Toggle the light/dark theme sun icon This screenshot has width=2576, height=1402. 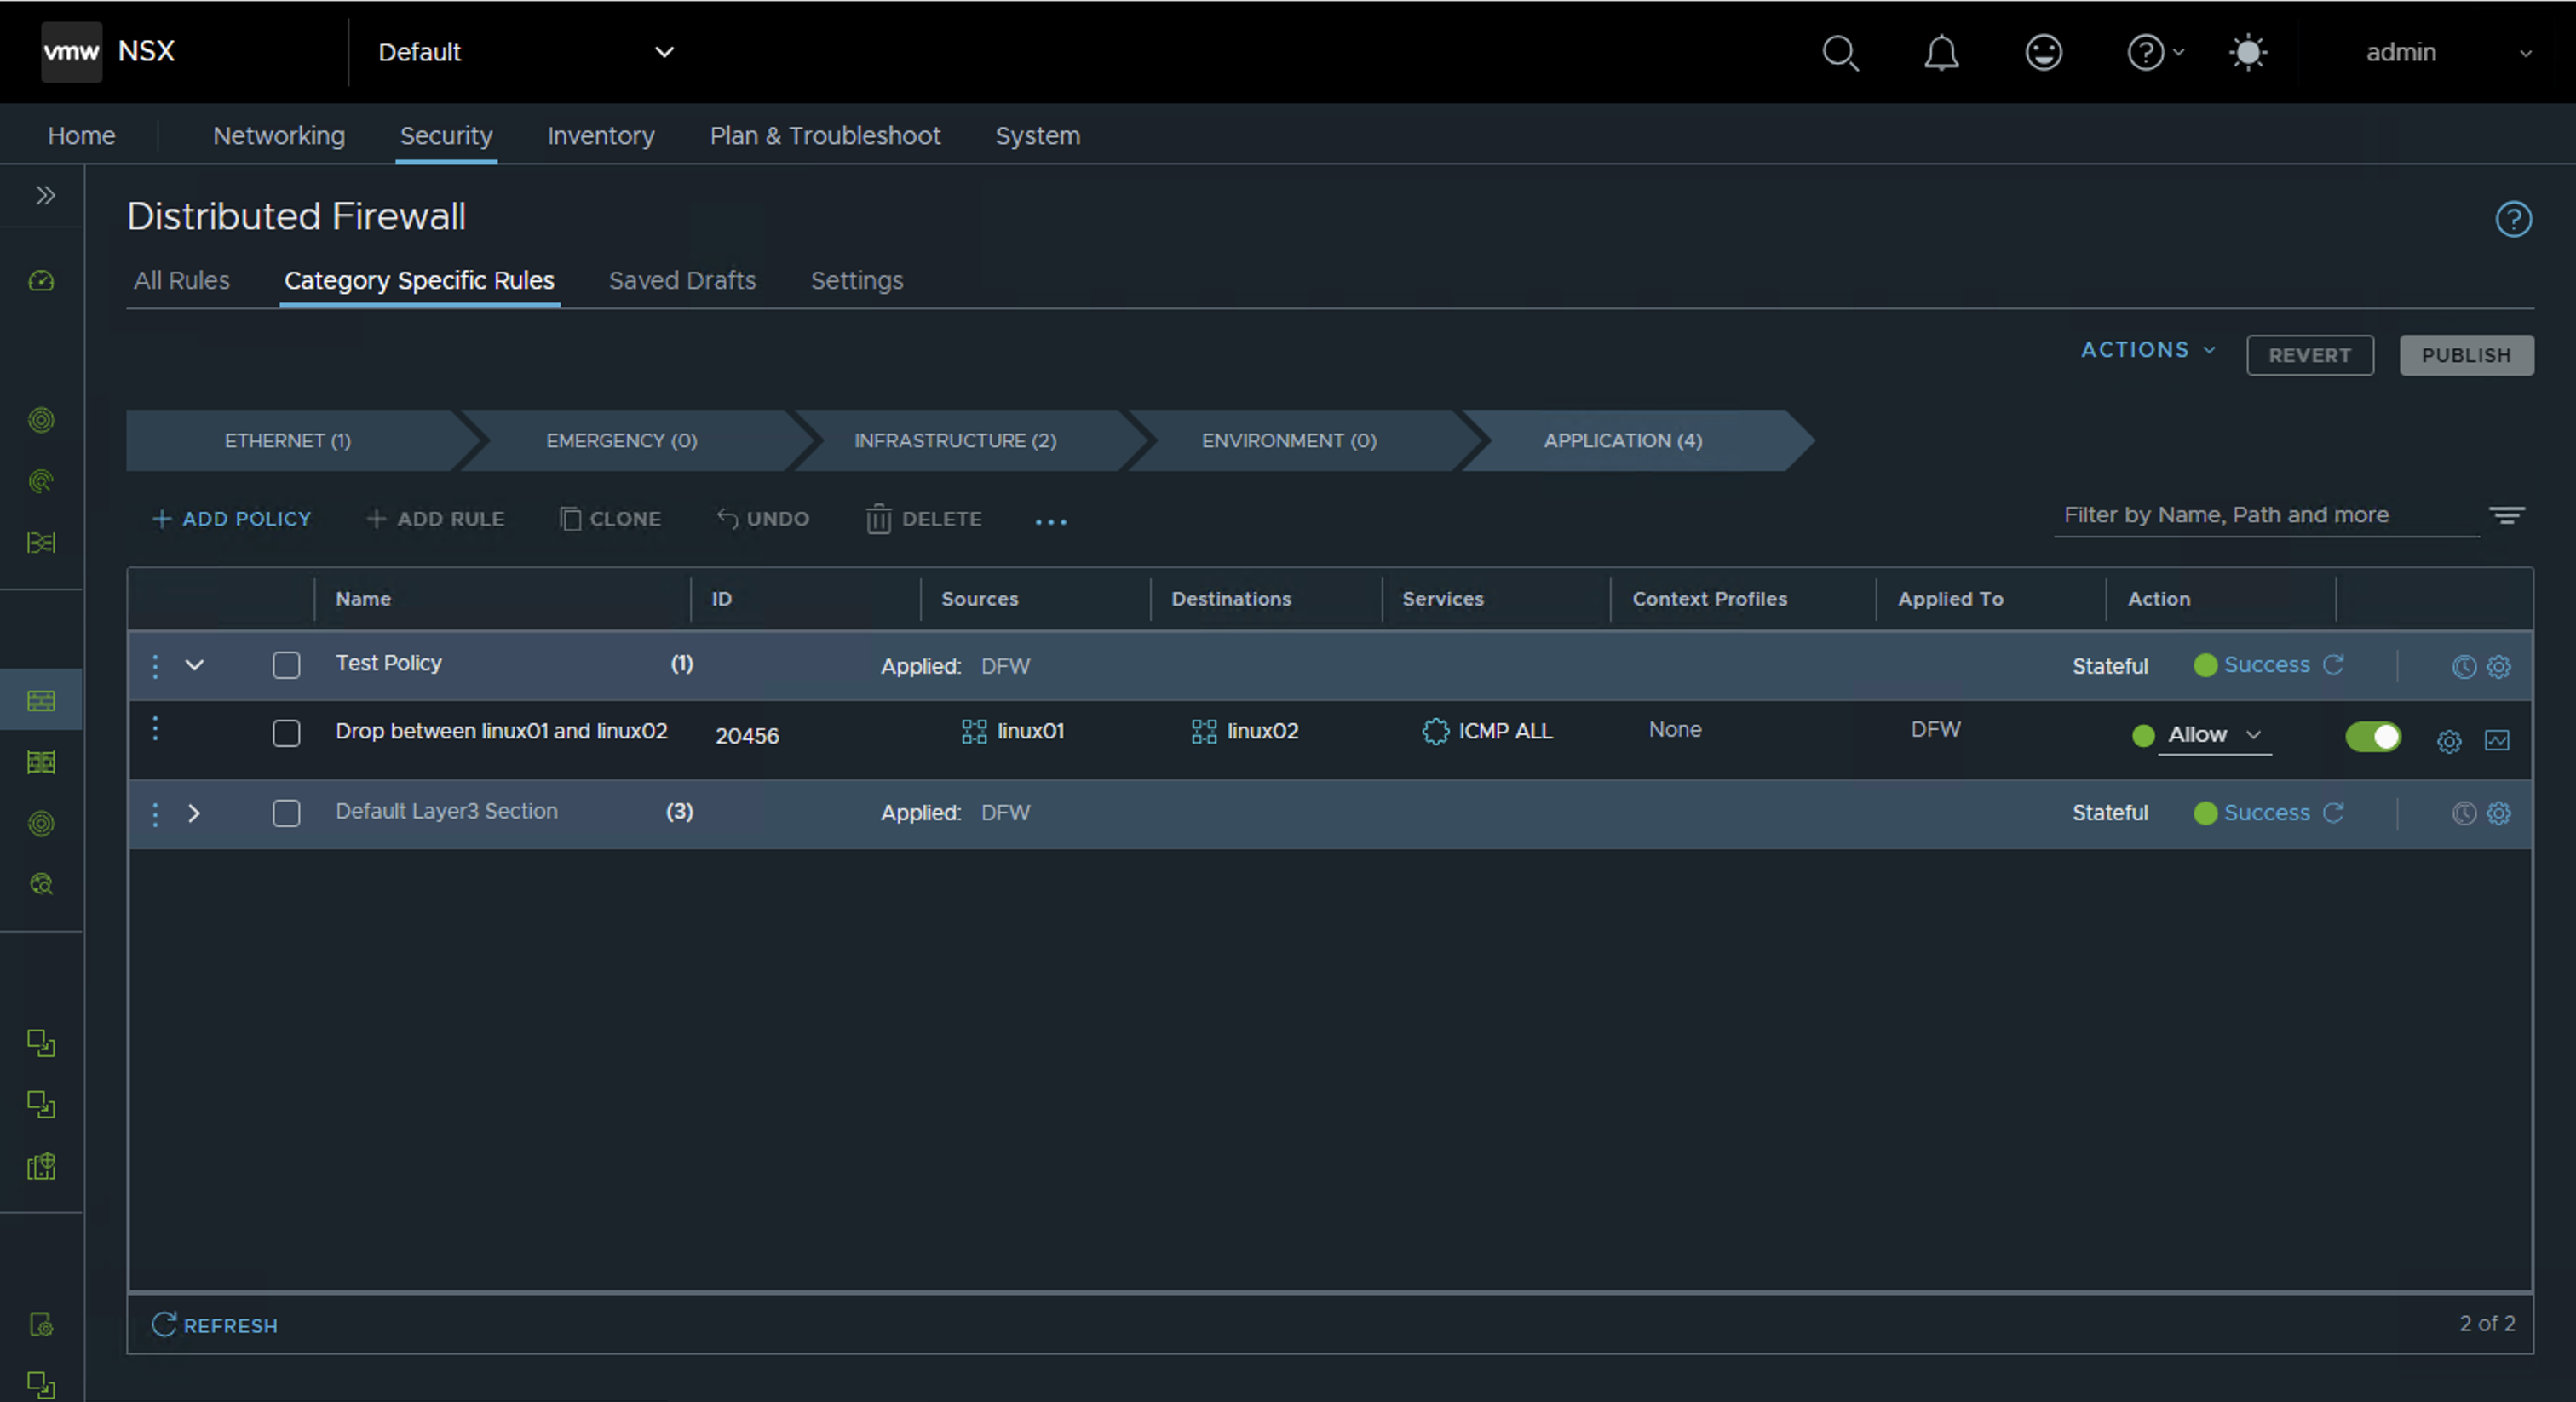2247,52
